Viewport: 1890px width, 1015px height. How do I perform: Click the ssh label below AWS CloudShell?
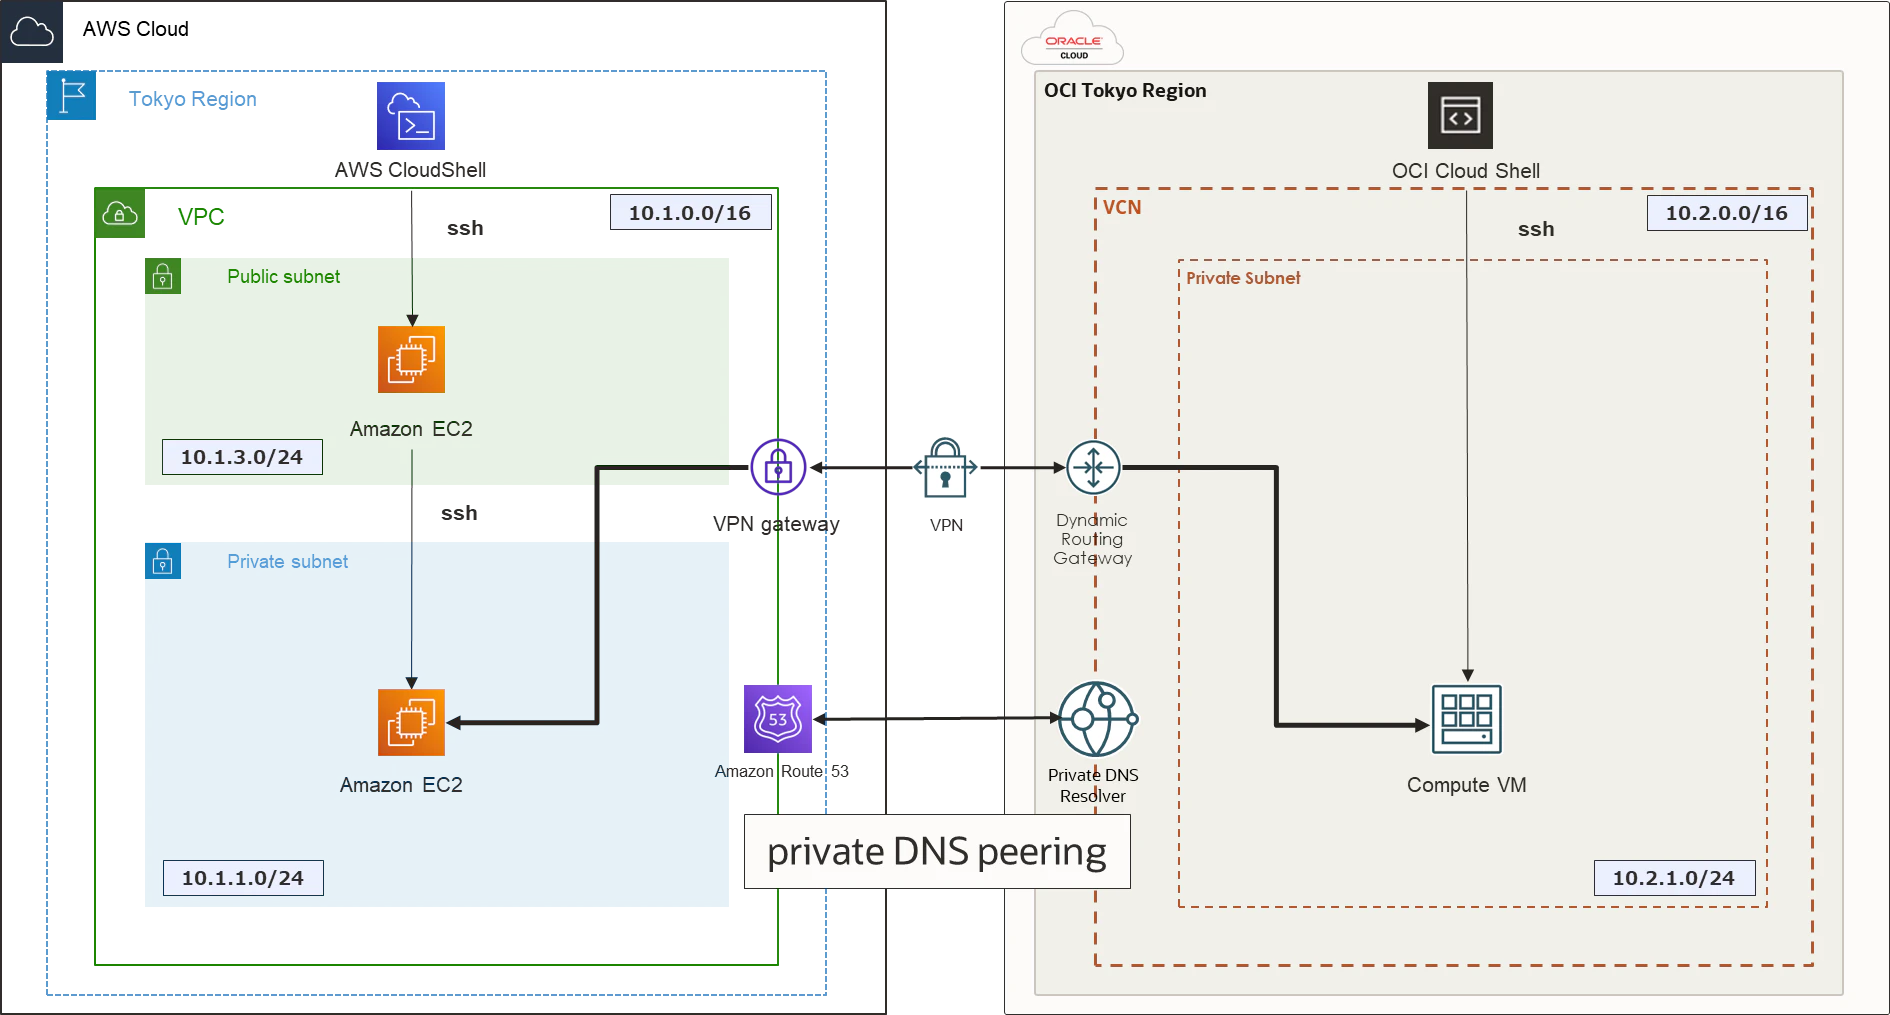[465, 228]
